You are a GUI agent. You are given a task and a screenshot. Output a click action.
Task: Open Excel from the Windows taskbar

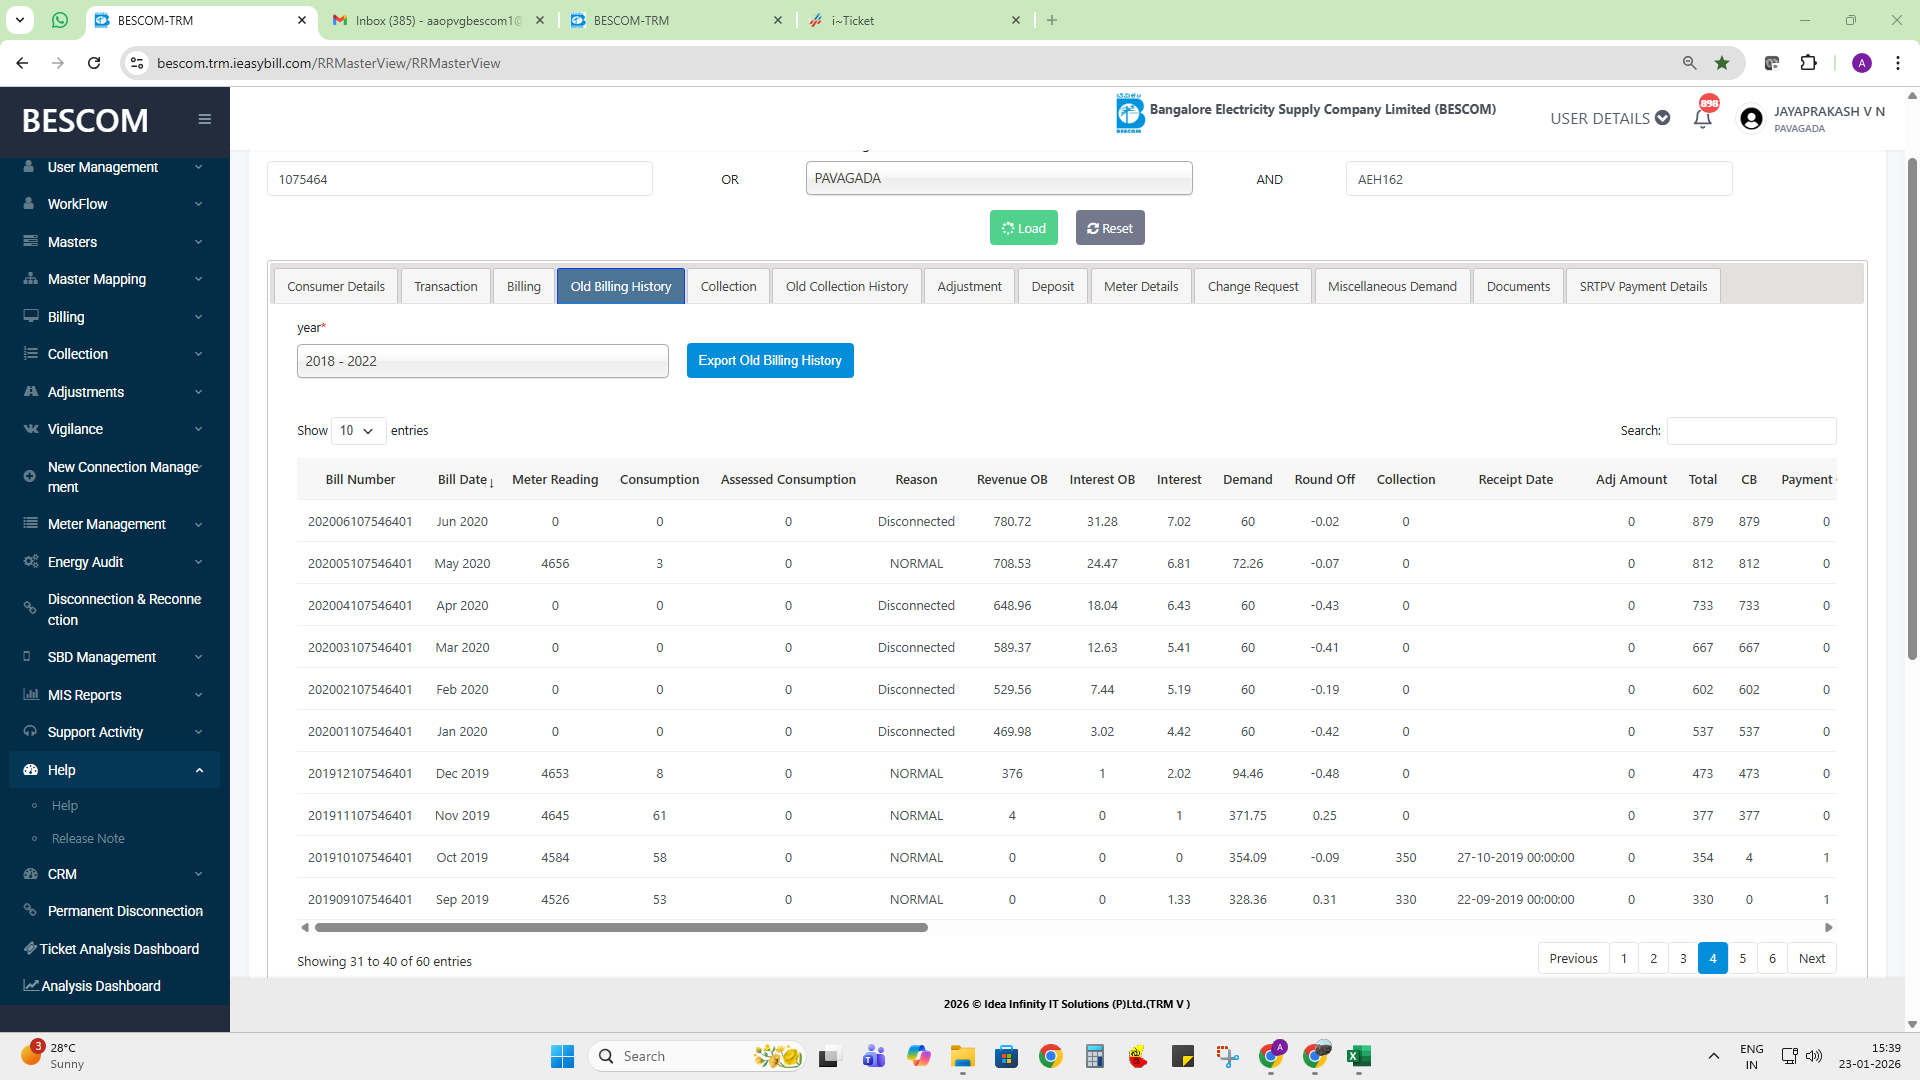click(1358, 1056)
